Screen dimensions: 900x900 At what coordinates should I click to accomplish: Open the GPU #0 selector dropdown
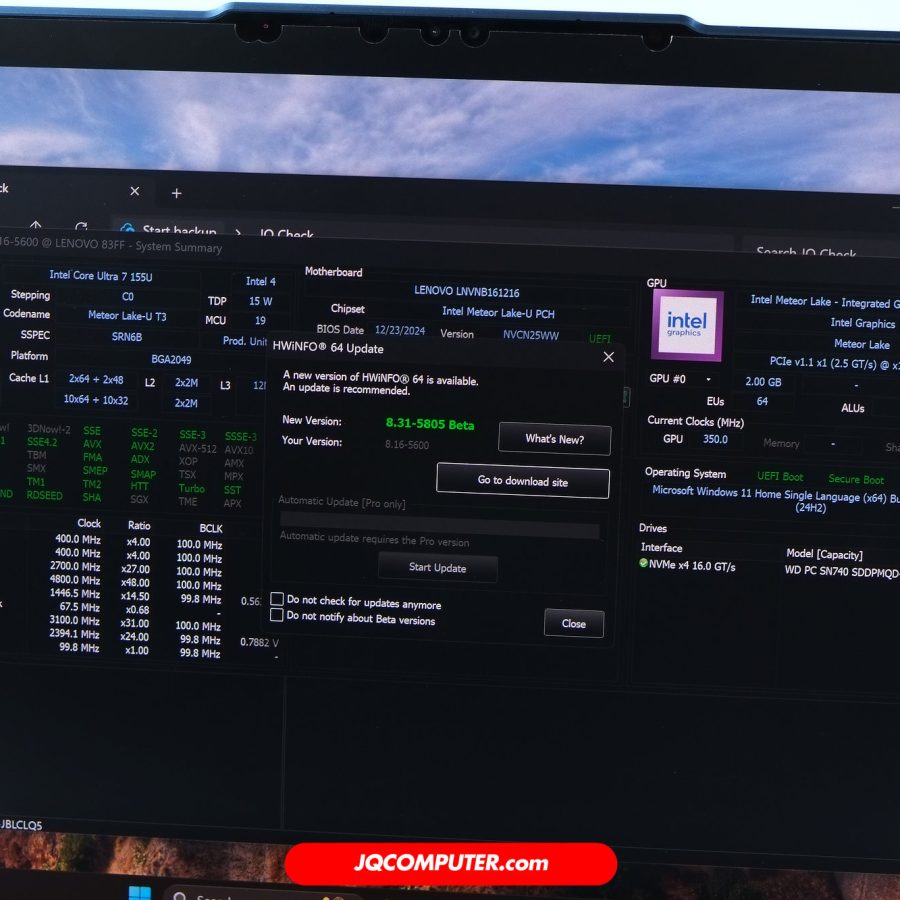coord(708,379)
